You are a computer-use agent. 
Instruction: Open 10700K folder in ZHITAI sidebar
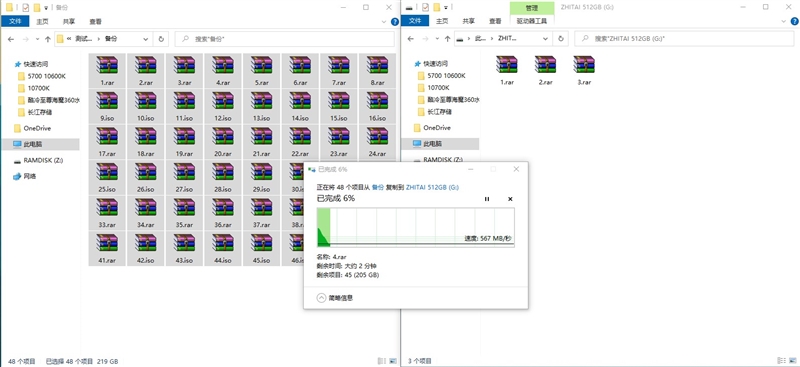coord(435,88)
